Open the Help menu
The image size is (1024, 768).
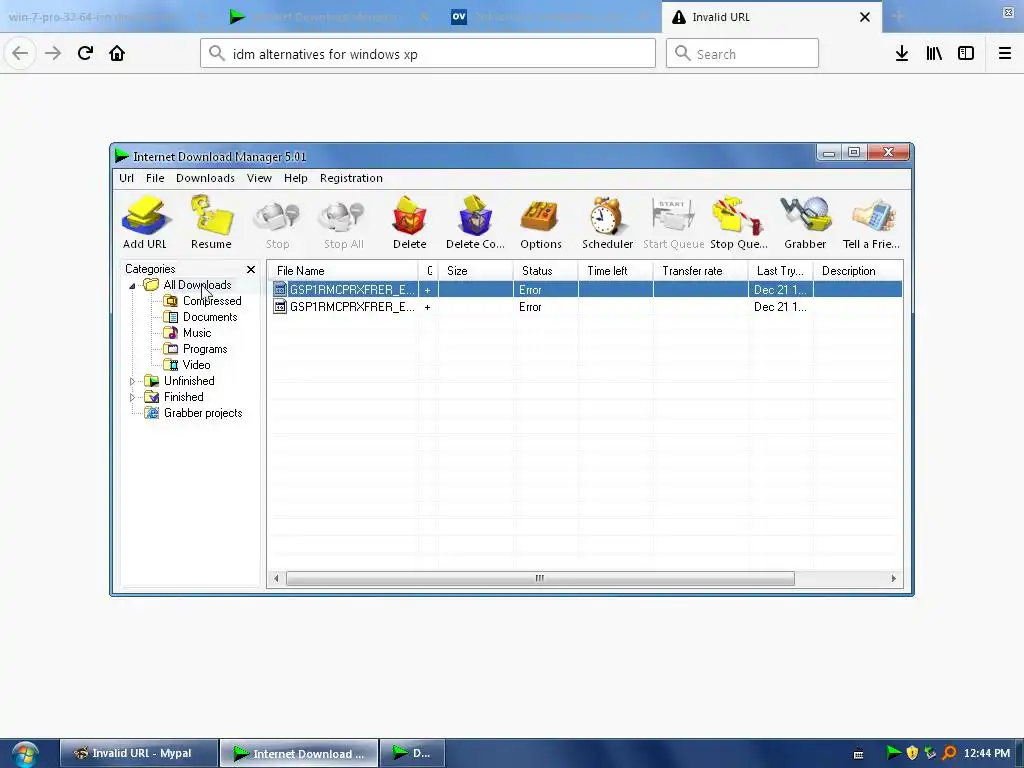pos(295,178)
